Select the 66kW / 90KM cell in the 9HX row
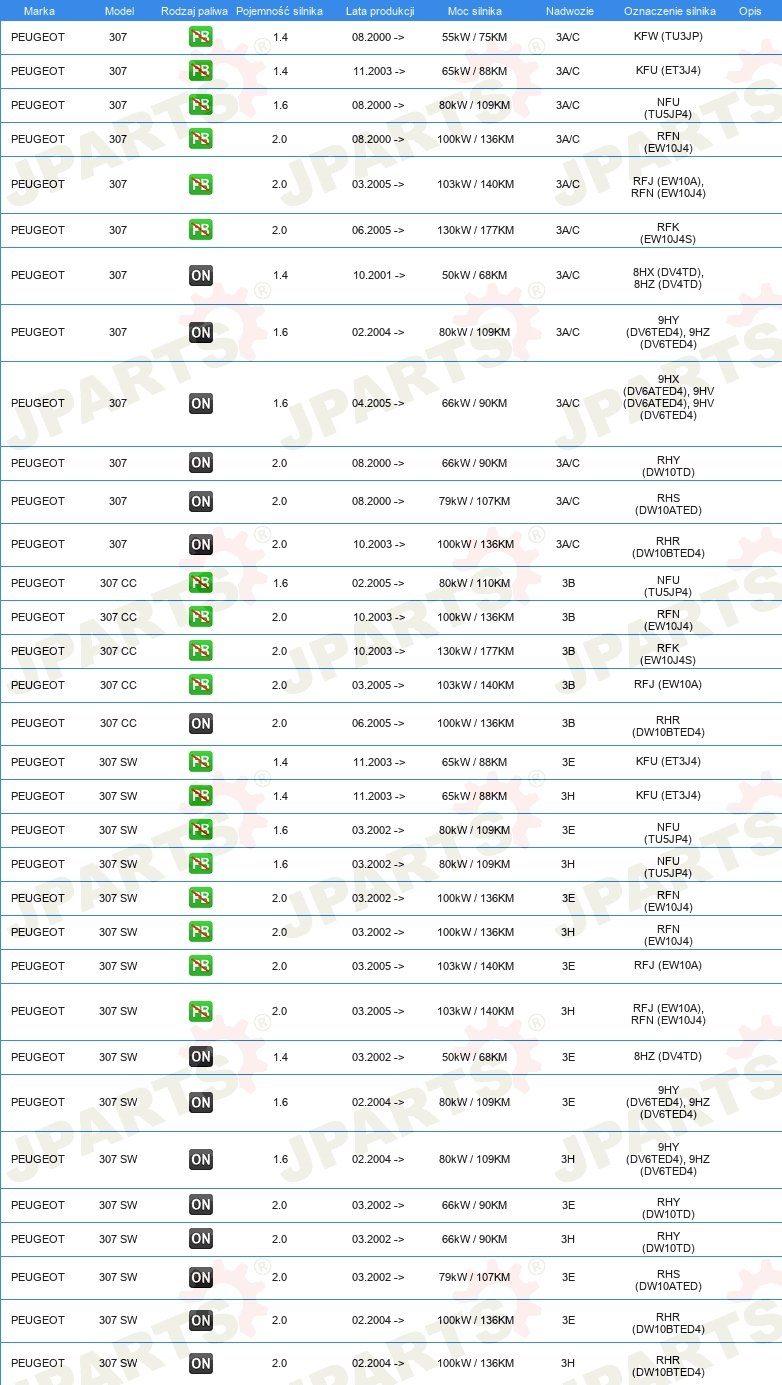The width and height of the screenshot is (782, 1385). (x=475, y=403)
